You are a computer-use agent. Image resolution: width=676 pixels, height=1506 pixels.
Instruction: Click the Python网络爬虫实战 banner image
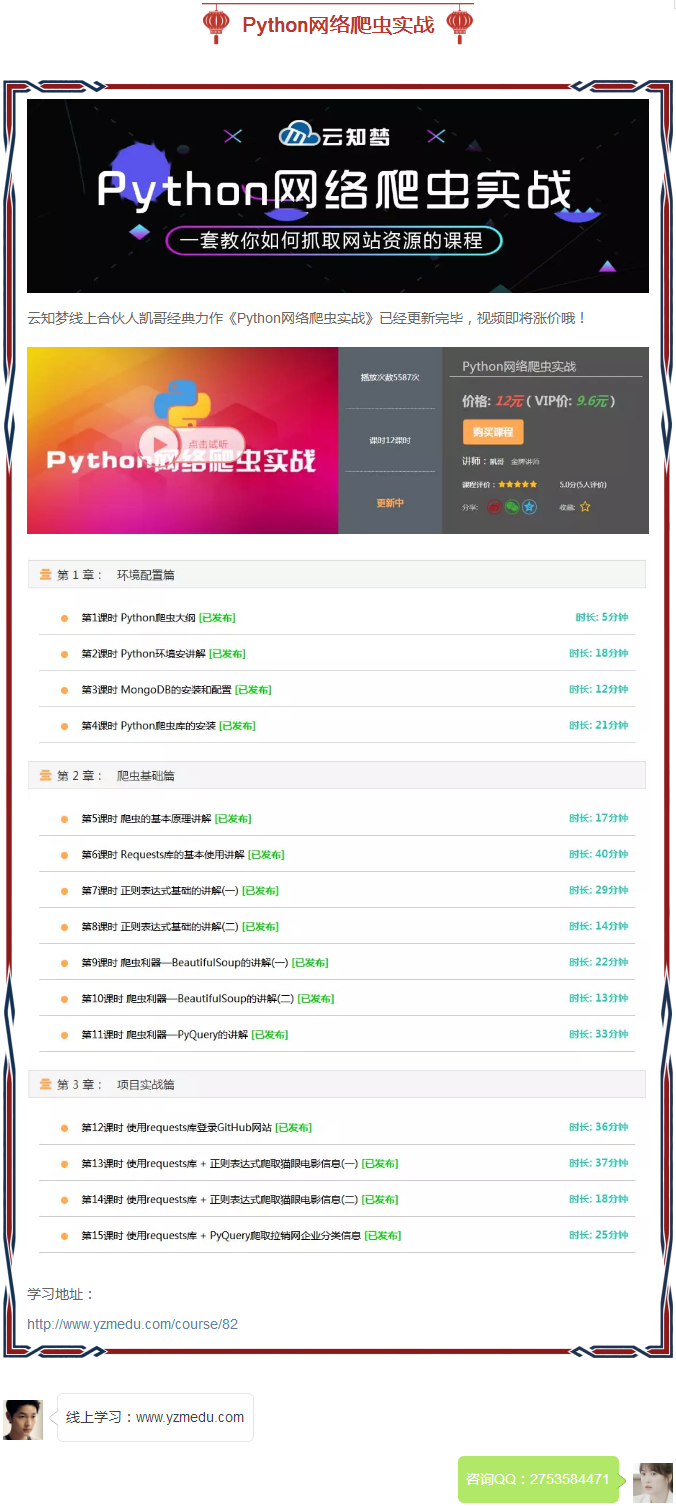click(x=338, y=195)
